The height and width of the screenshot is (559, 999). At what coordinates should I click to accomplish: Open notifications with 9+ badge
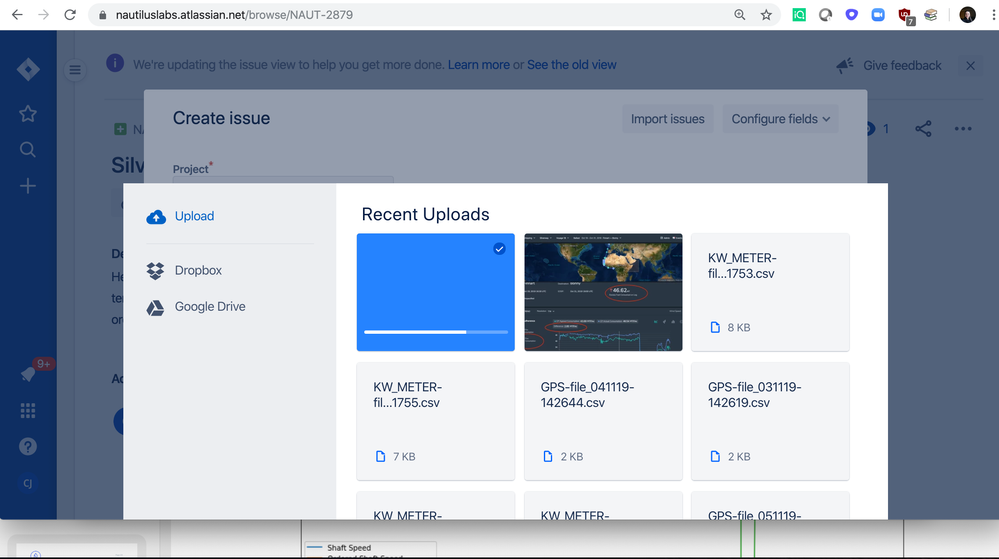point(29,372)
